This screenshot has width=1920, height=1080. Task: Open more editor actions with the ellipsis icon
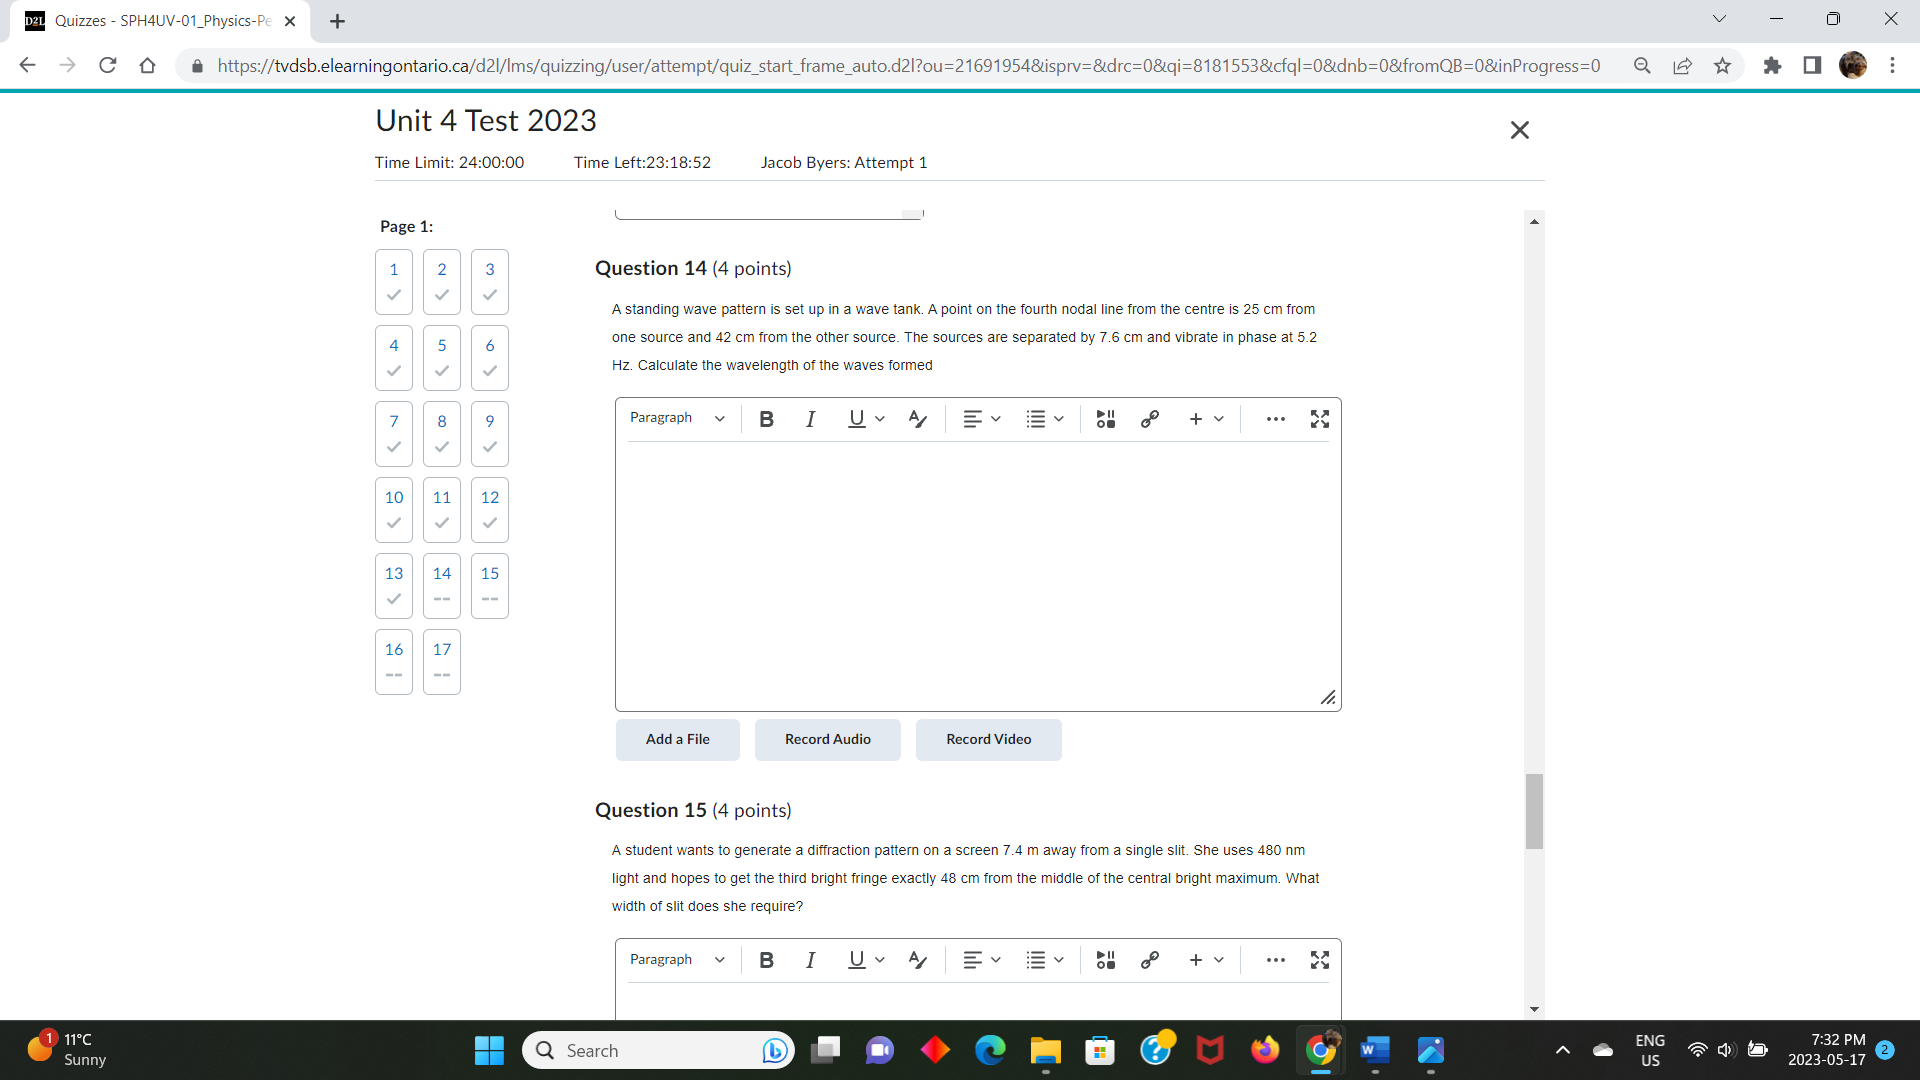(1275, 418)
